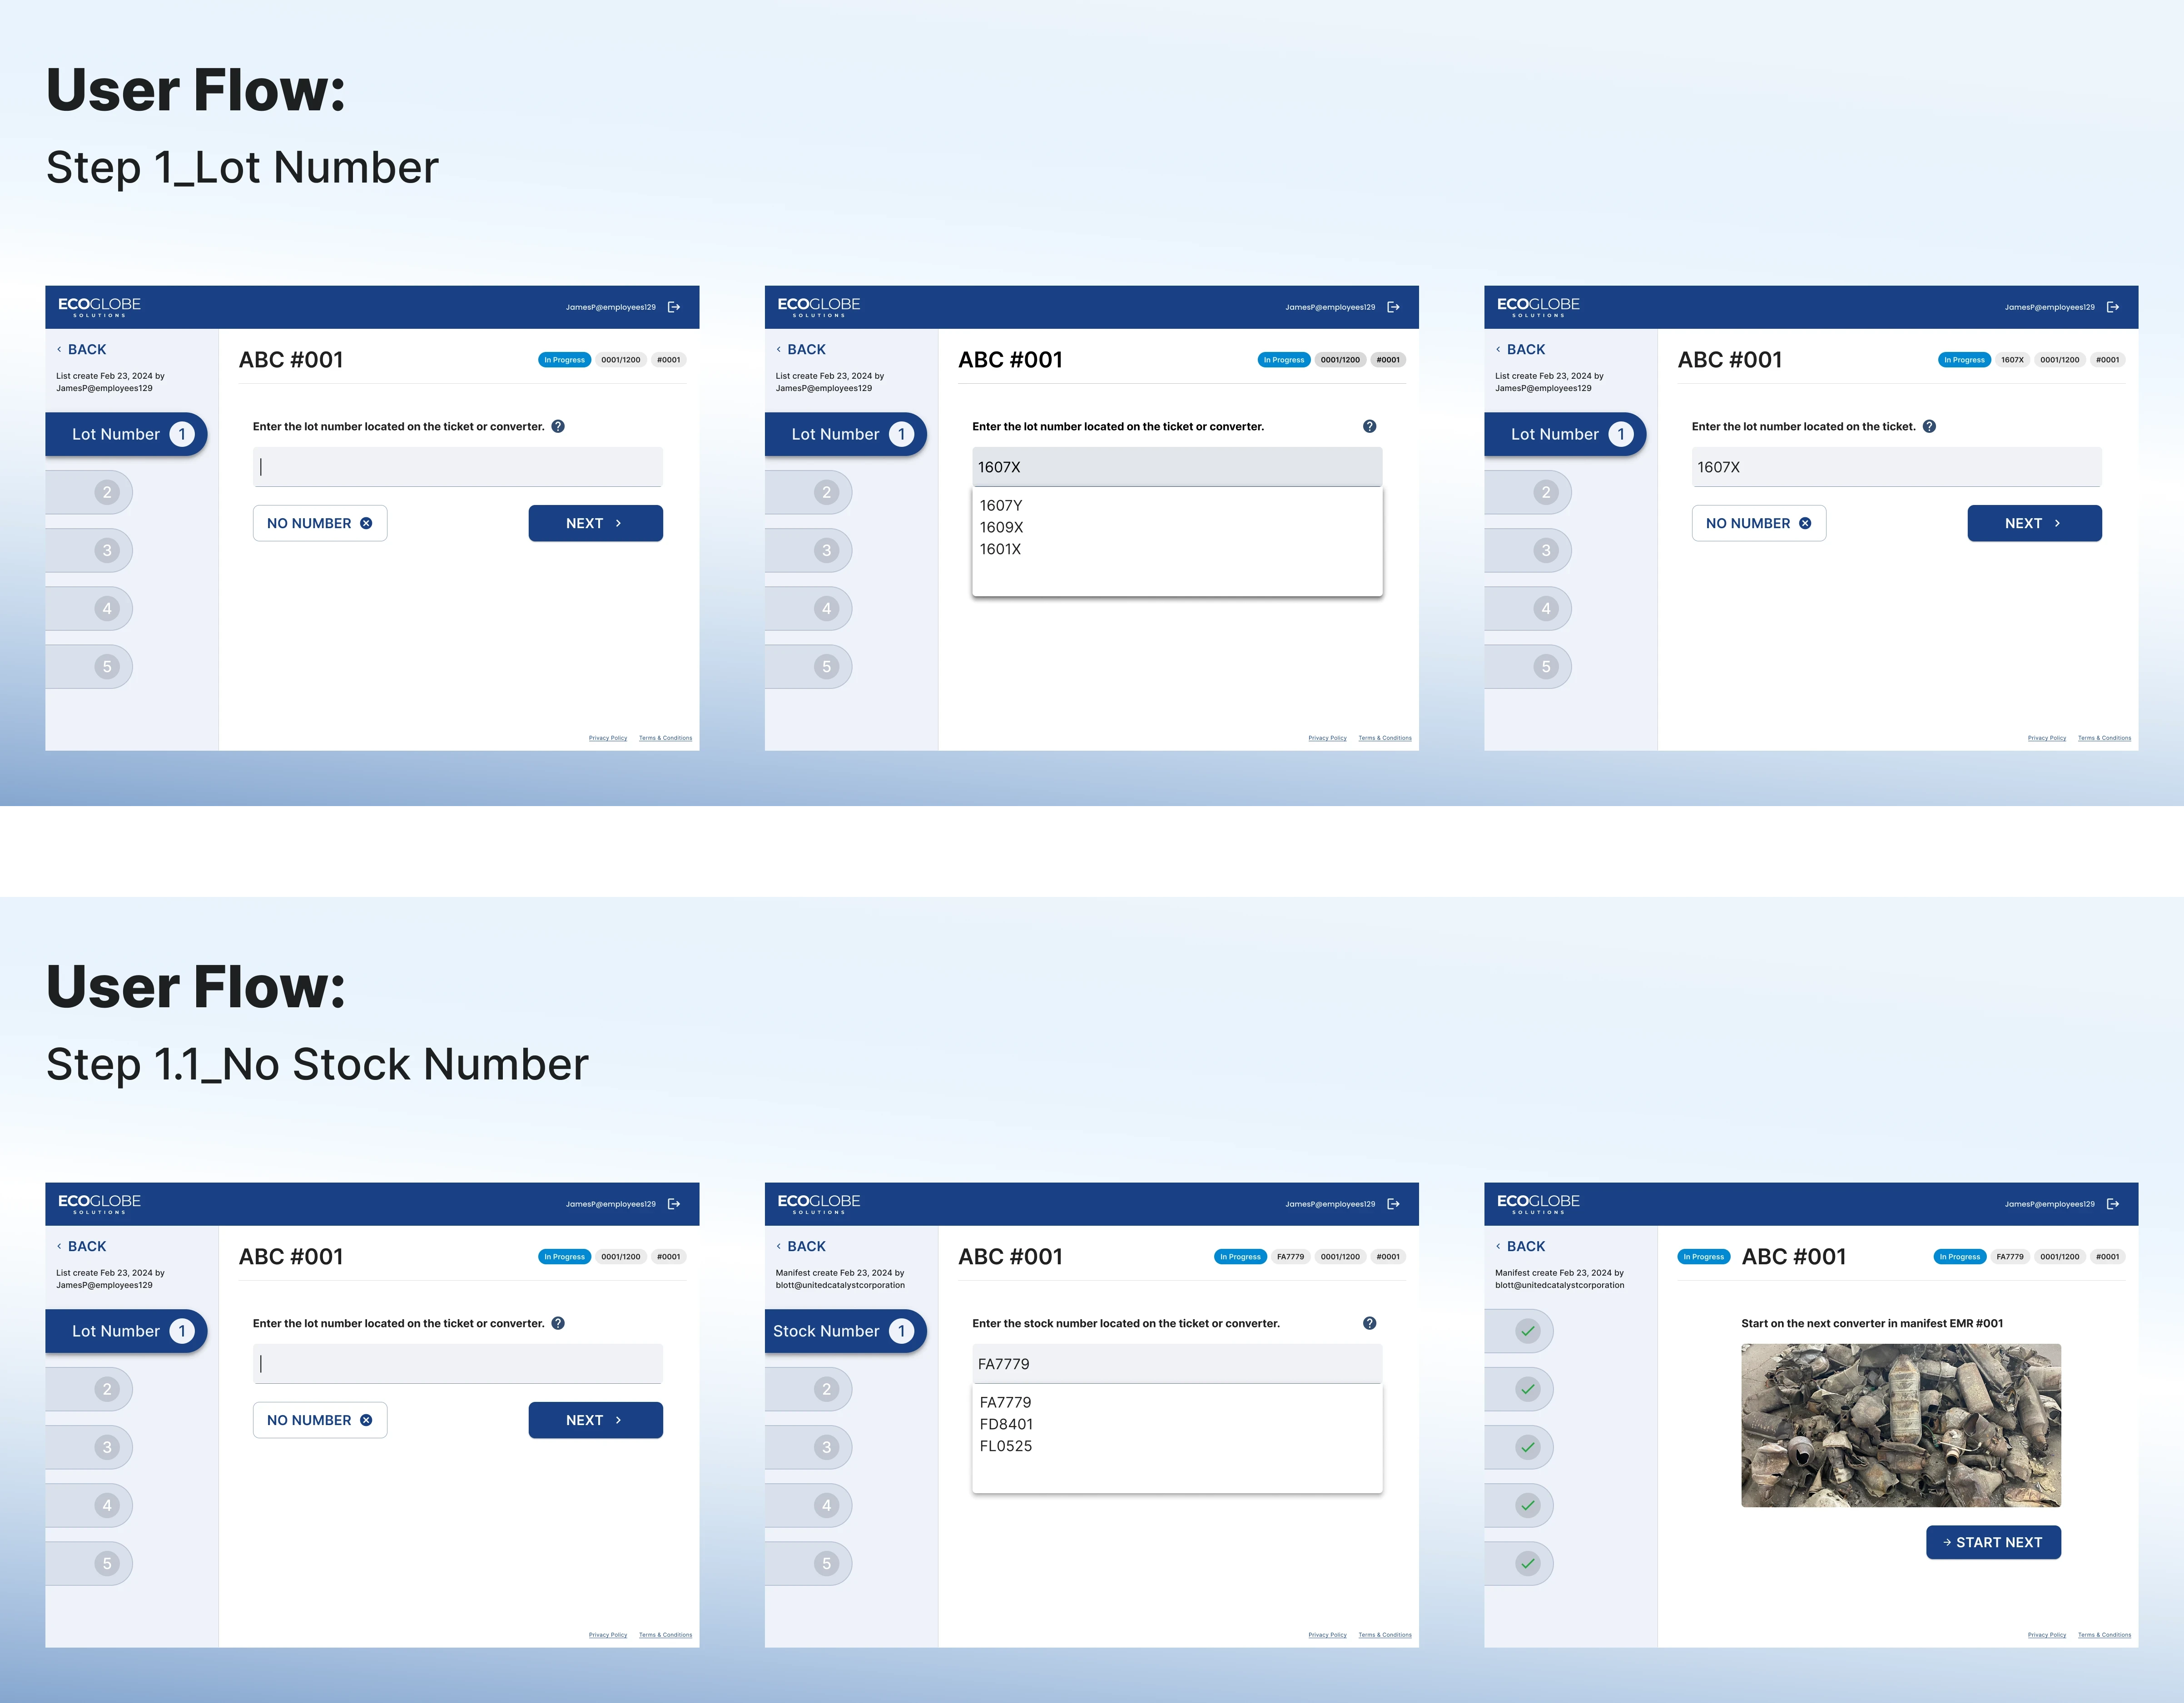Click NEXT on the ticket-only prompt screen

[2034, 523]
